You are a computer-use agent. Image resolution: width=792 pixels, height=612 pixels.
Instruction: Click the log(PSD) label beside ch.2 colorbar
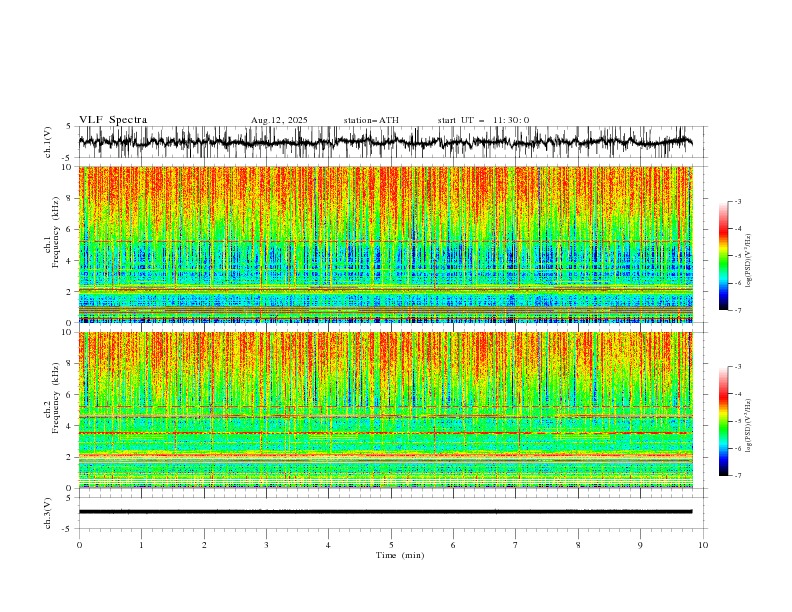point(749,426)
